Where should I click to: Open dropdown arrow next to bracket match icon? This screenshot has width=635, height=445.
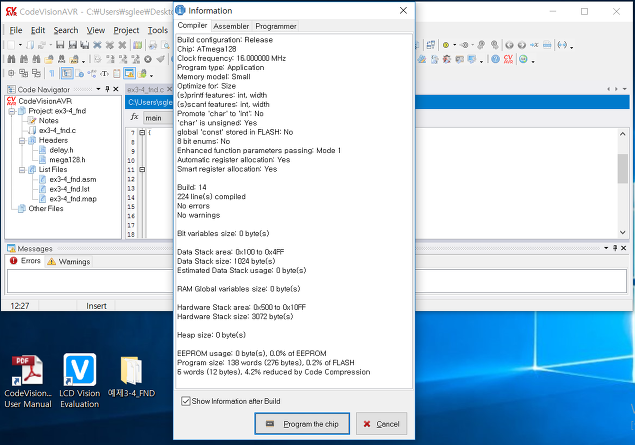tap(571, 47)
